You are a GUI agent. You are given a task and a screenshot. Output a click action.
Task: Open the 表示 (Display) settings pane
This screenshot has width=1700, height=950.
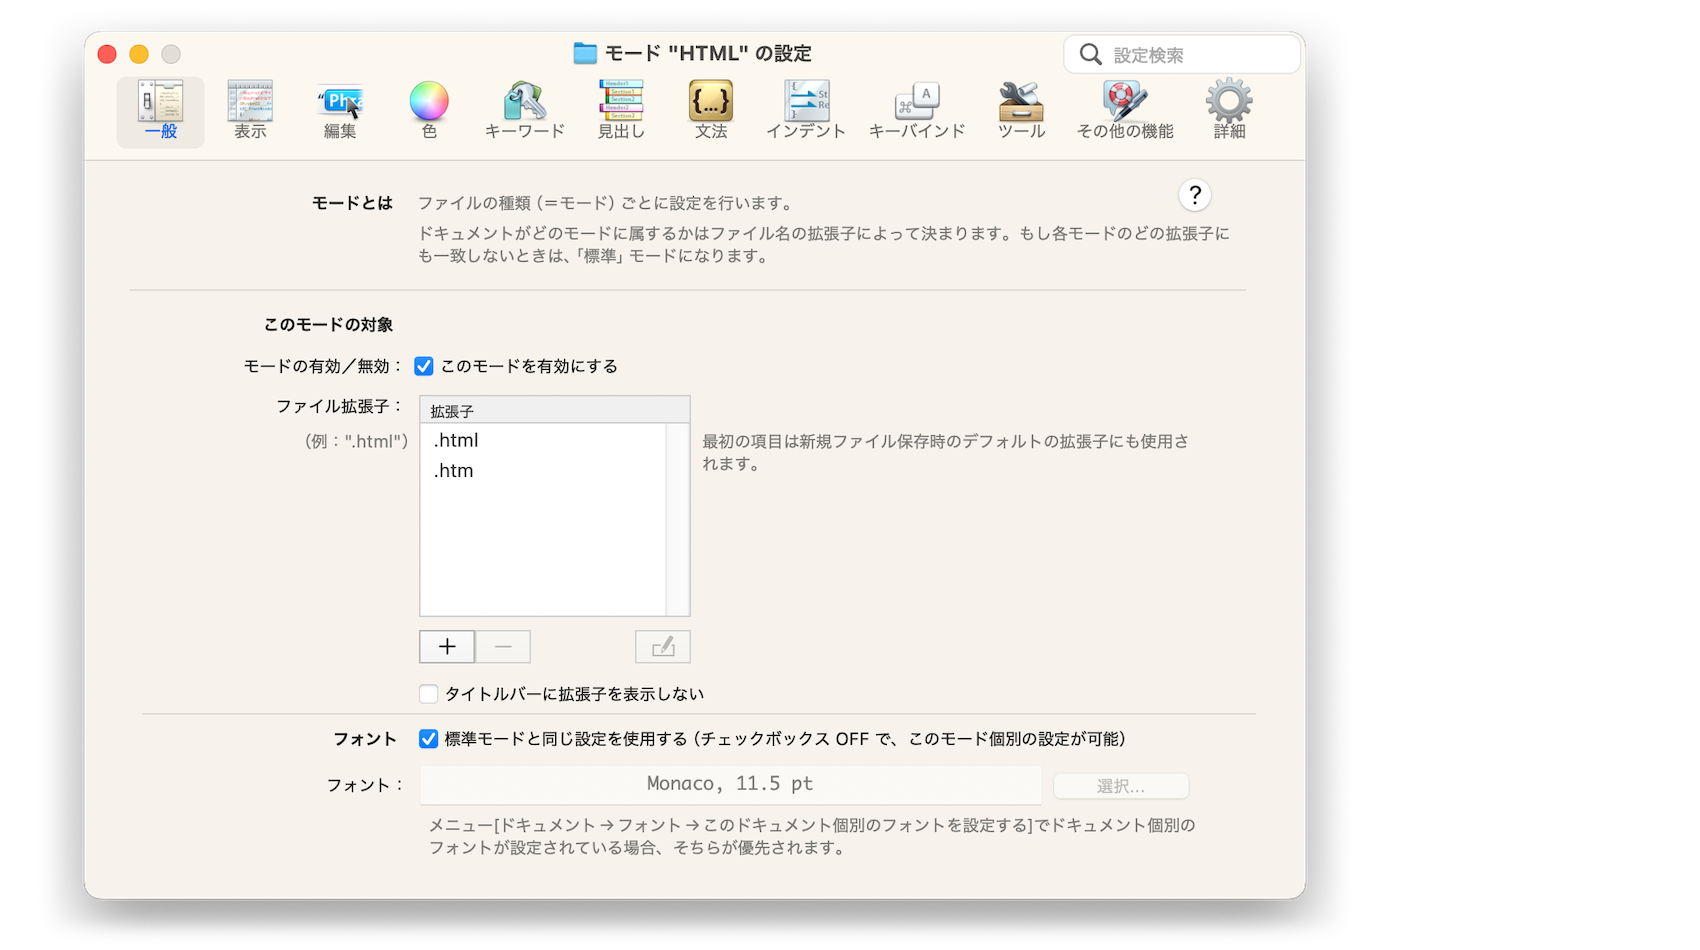(250, 110)
